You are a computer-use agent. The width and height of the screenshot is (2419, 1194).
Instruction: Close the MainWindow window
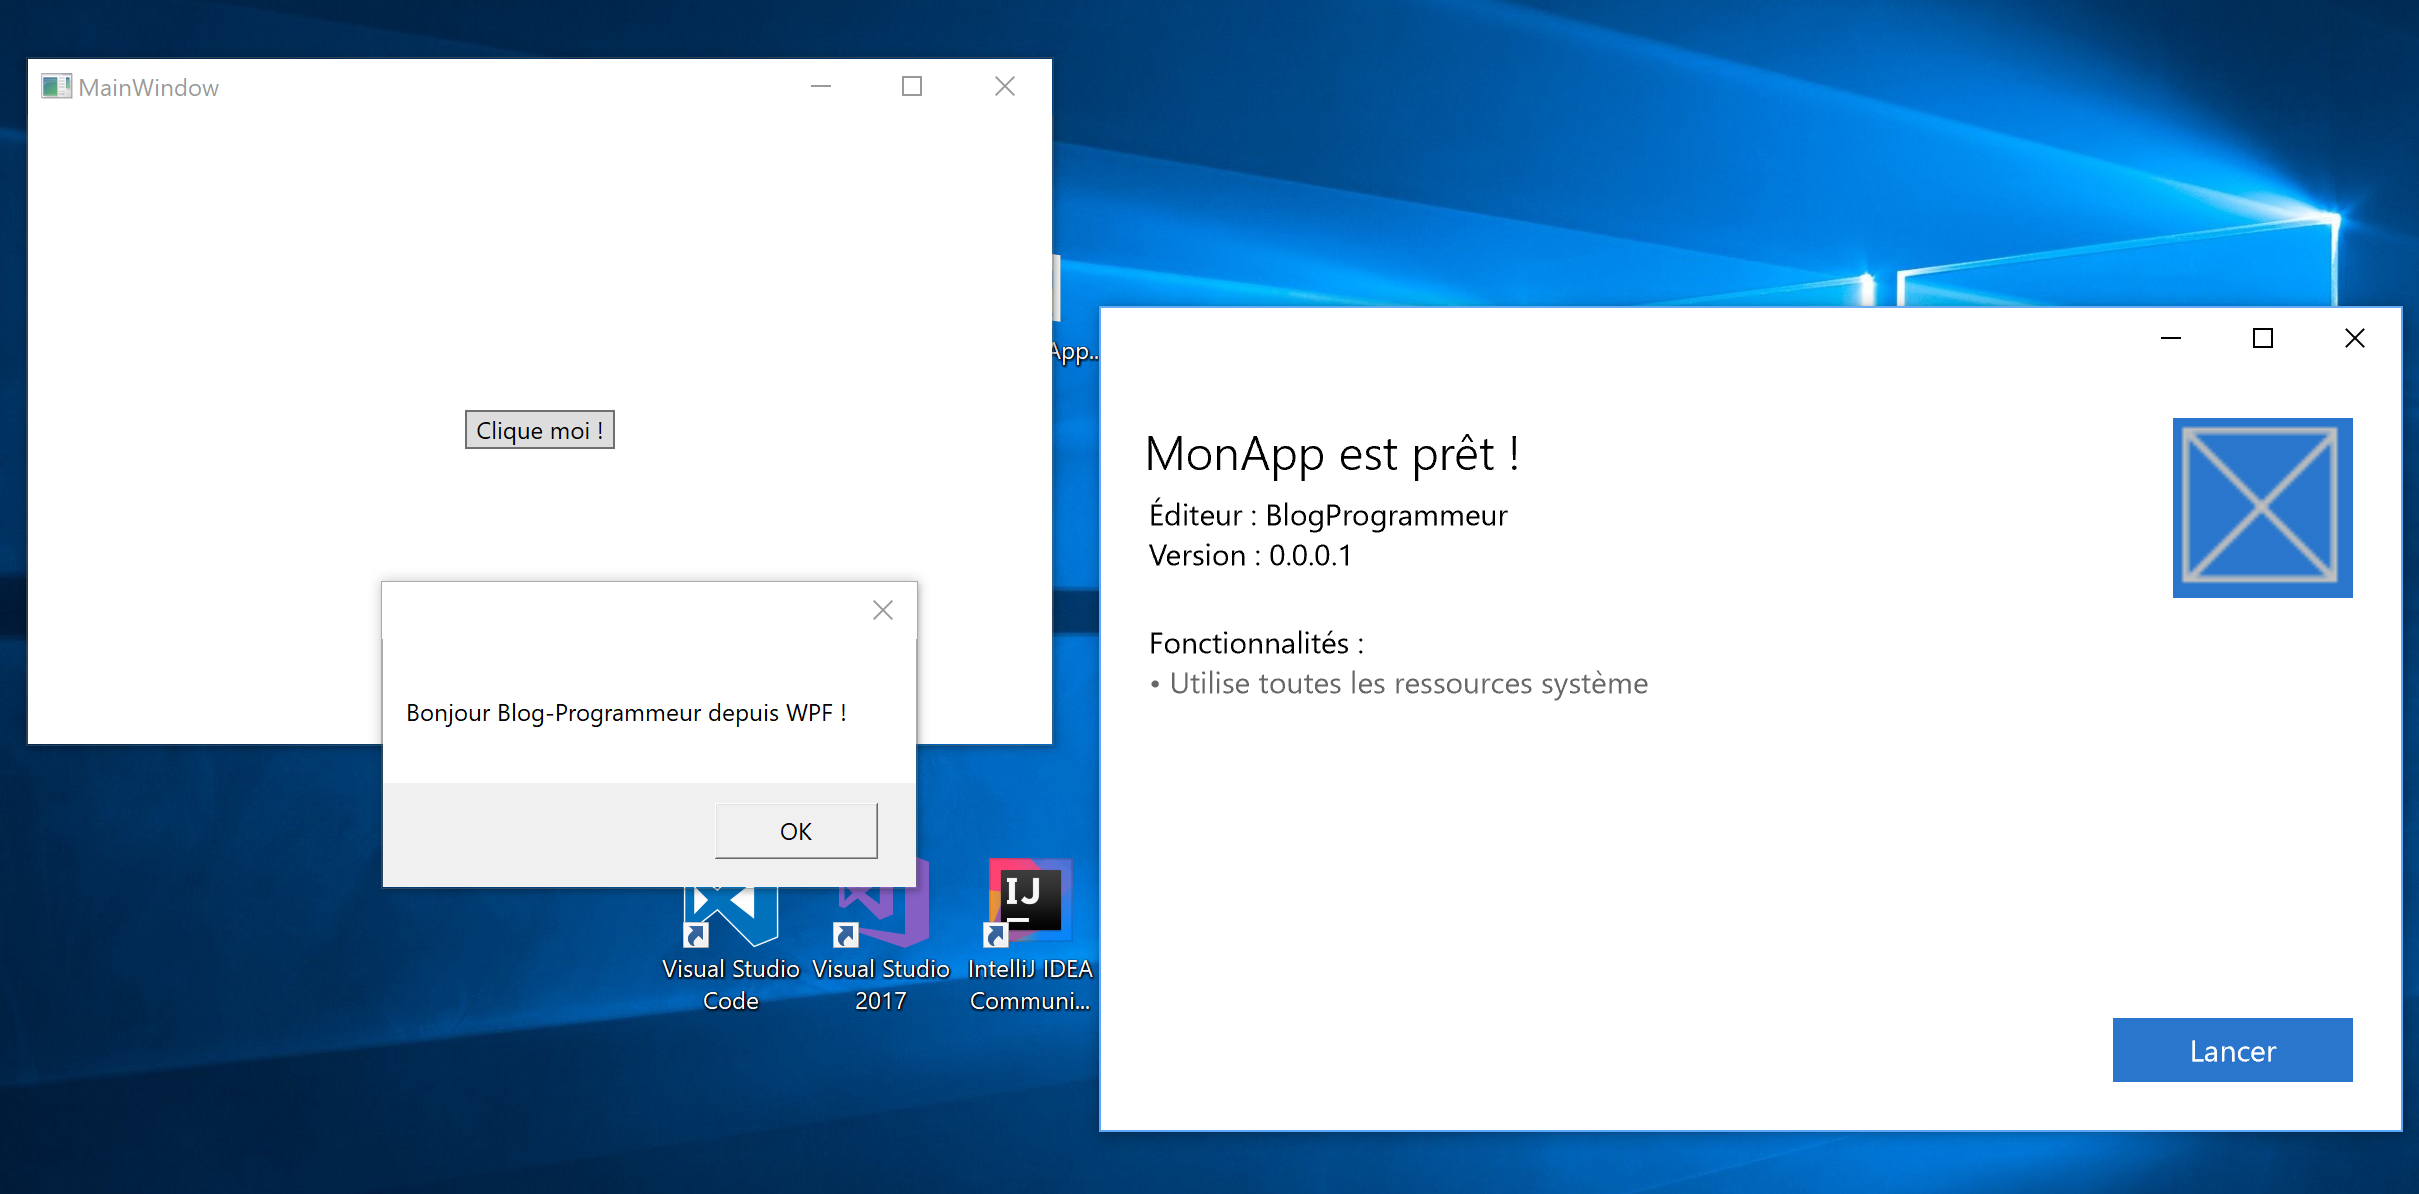coord(1005,87)
